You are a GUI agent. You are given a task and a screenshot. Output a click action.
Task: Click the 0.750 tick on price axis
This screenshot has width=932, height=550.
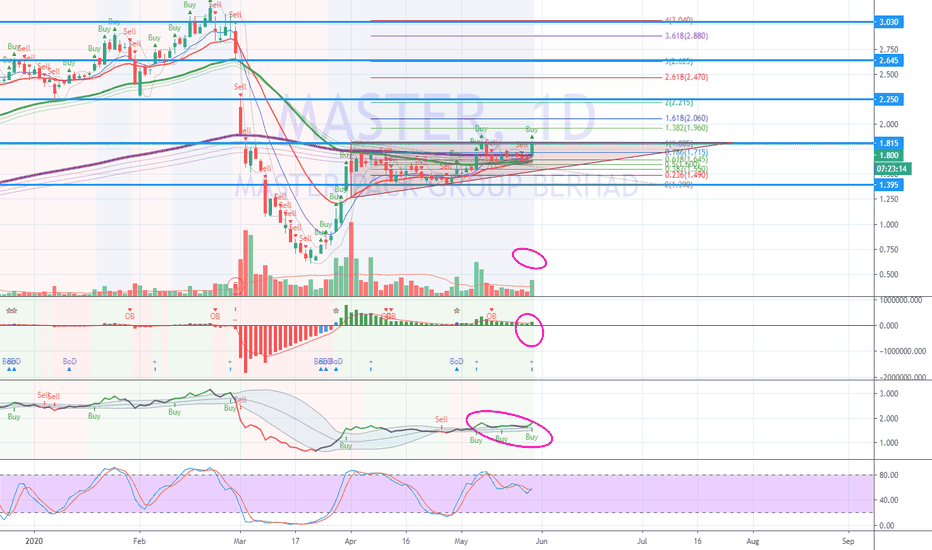click(889, 250)
